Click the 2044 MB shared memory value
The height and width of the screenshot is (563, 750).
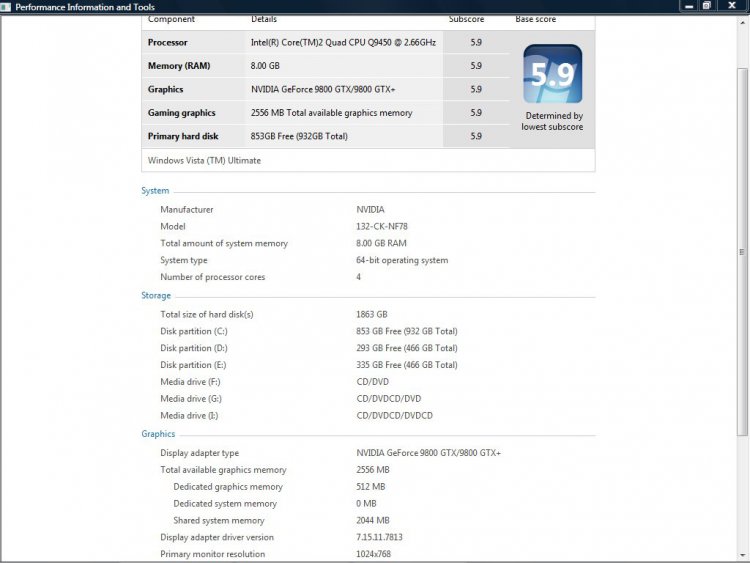[x=373, y=520]
